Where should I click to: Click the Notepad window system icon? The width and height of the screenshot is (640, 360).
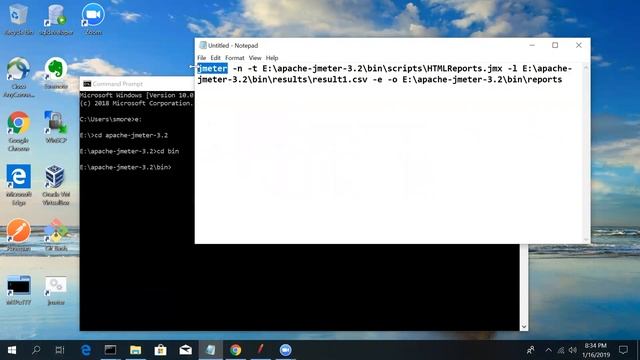pyautogui.click(x=202, y=45)
